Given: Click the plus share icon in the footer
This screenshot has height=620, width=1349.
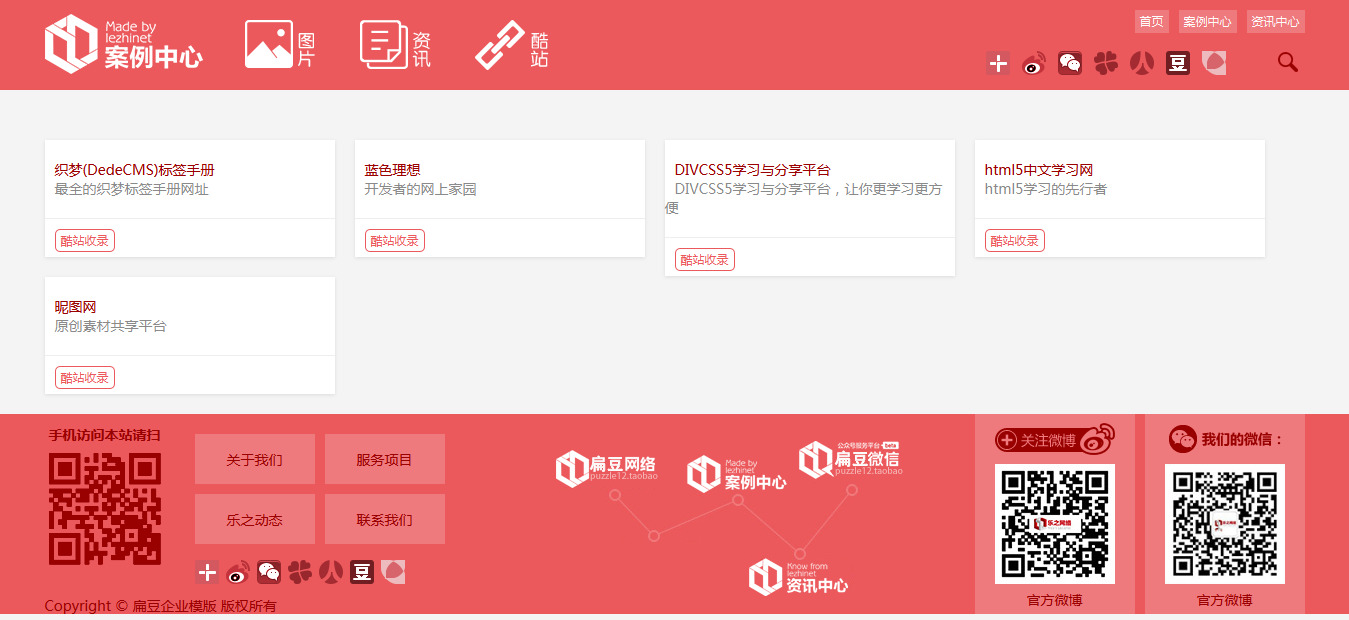Looking at the screenshot, I should 207,572.
